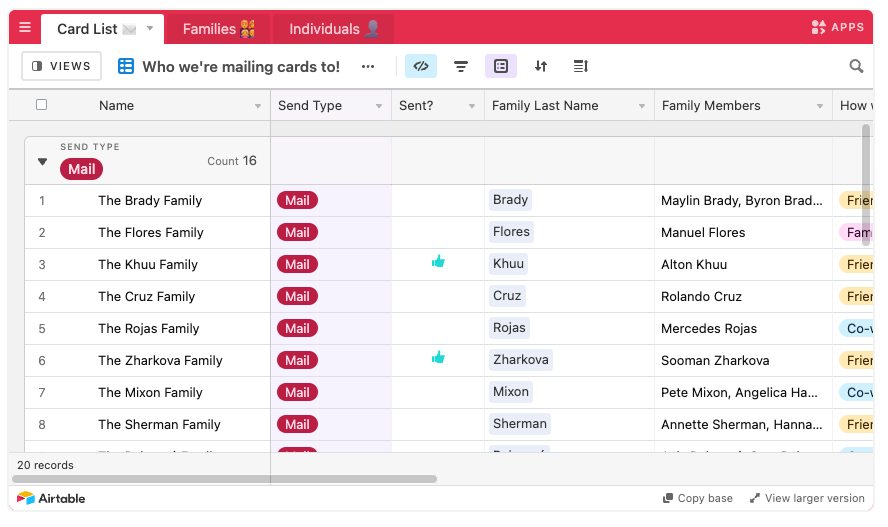Switch to the Individuals tab

(x=334, y=29)
